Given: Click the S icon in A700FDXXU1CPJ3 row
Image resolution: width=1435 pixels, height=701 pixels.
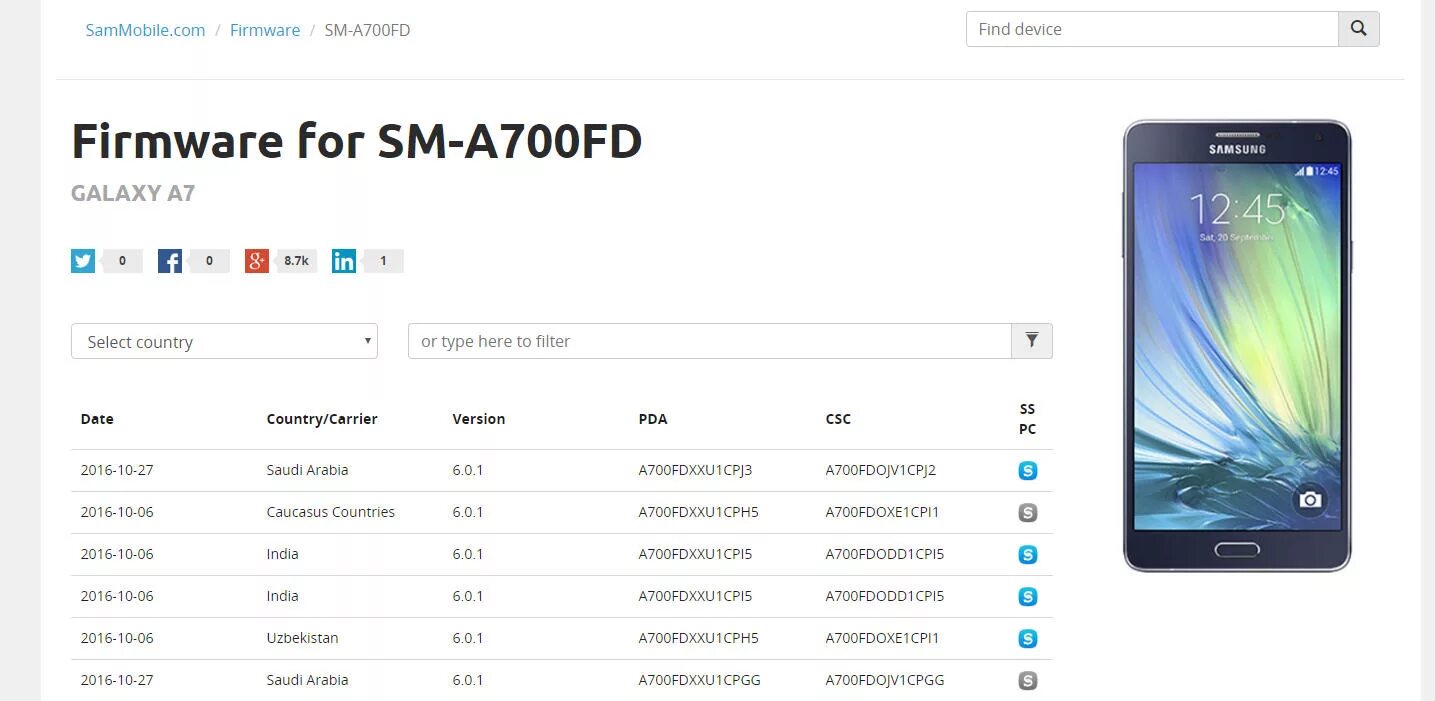Looking at the screenshot, I should [1027, 471].
